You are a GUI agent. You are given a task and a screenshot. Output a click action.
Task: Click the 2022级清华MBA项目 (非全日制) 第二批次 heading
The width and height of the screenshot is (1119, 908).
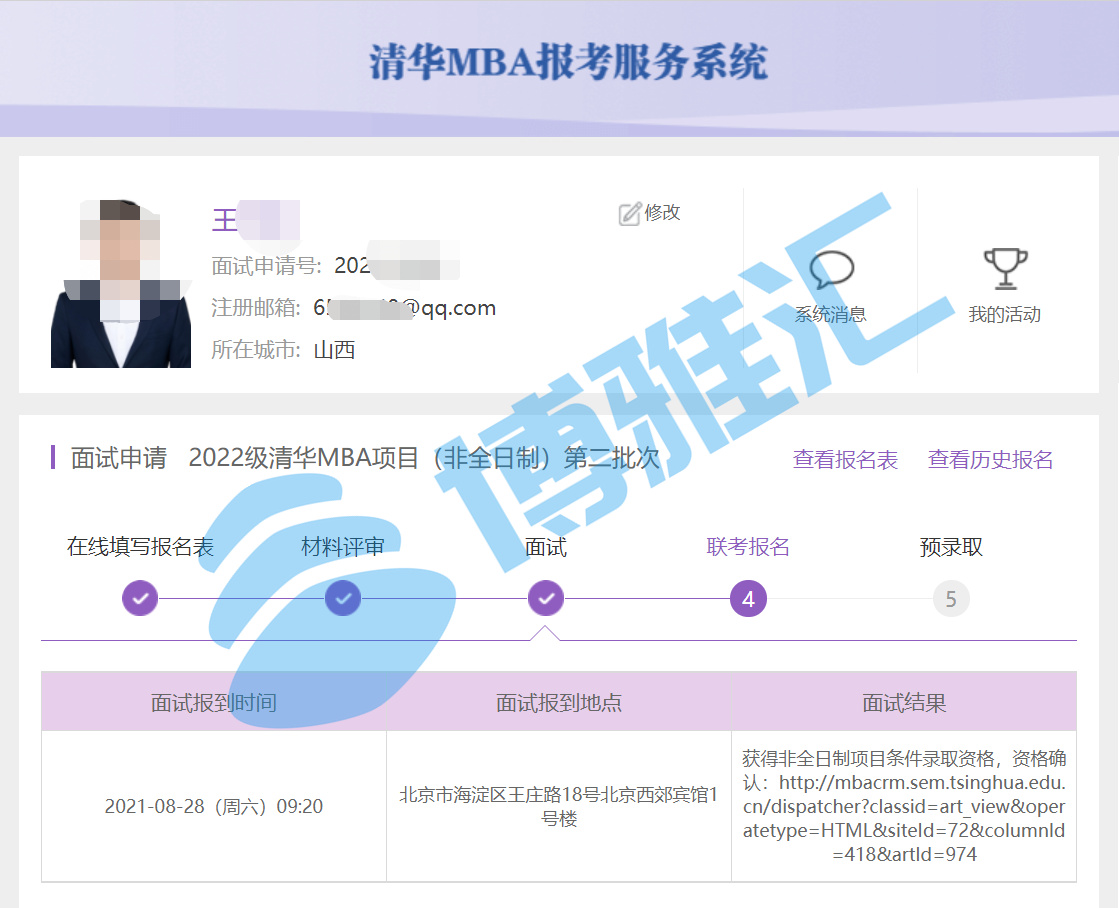(425, 458)
